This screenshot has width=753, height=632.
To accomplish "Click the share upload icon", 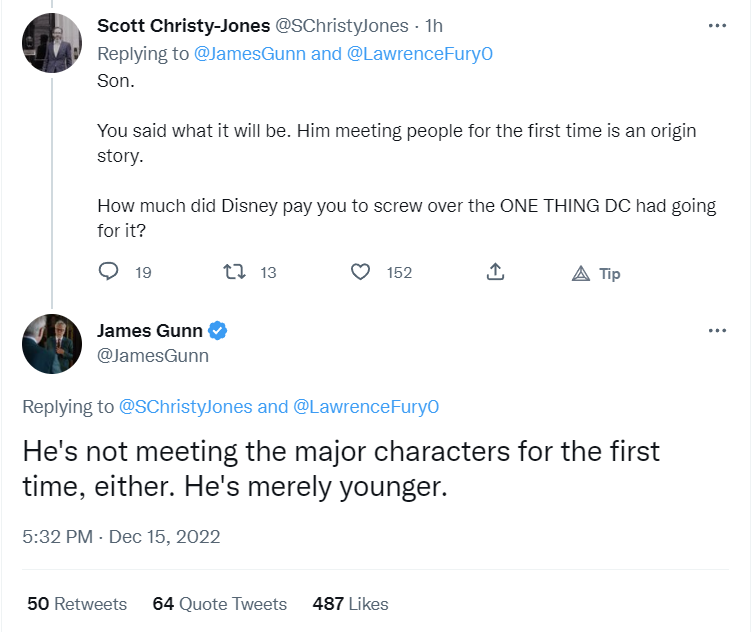I will [x=494, y=272].
